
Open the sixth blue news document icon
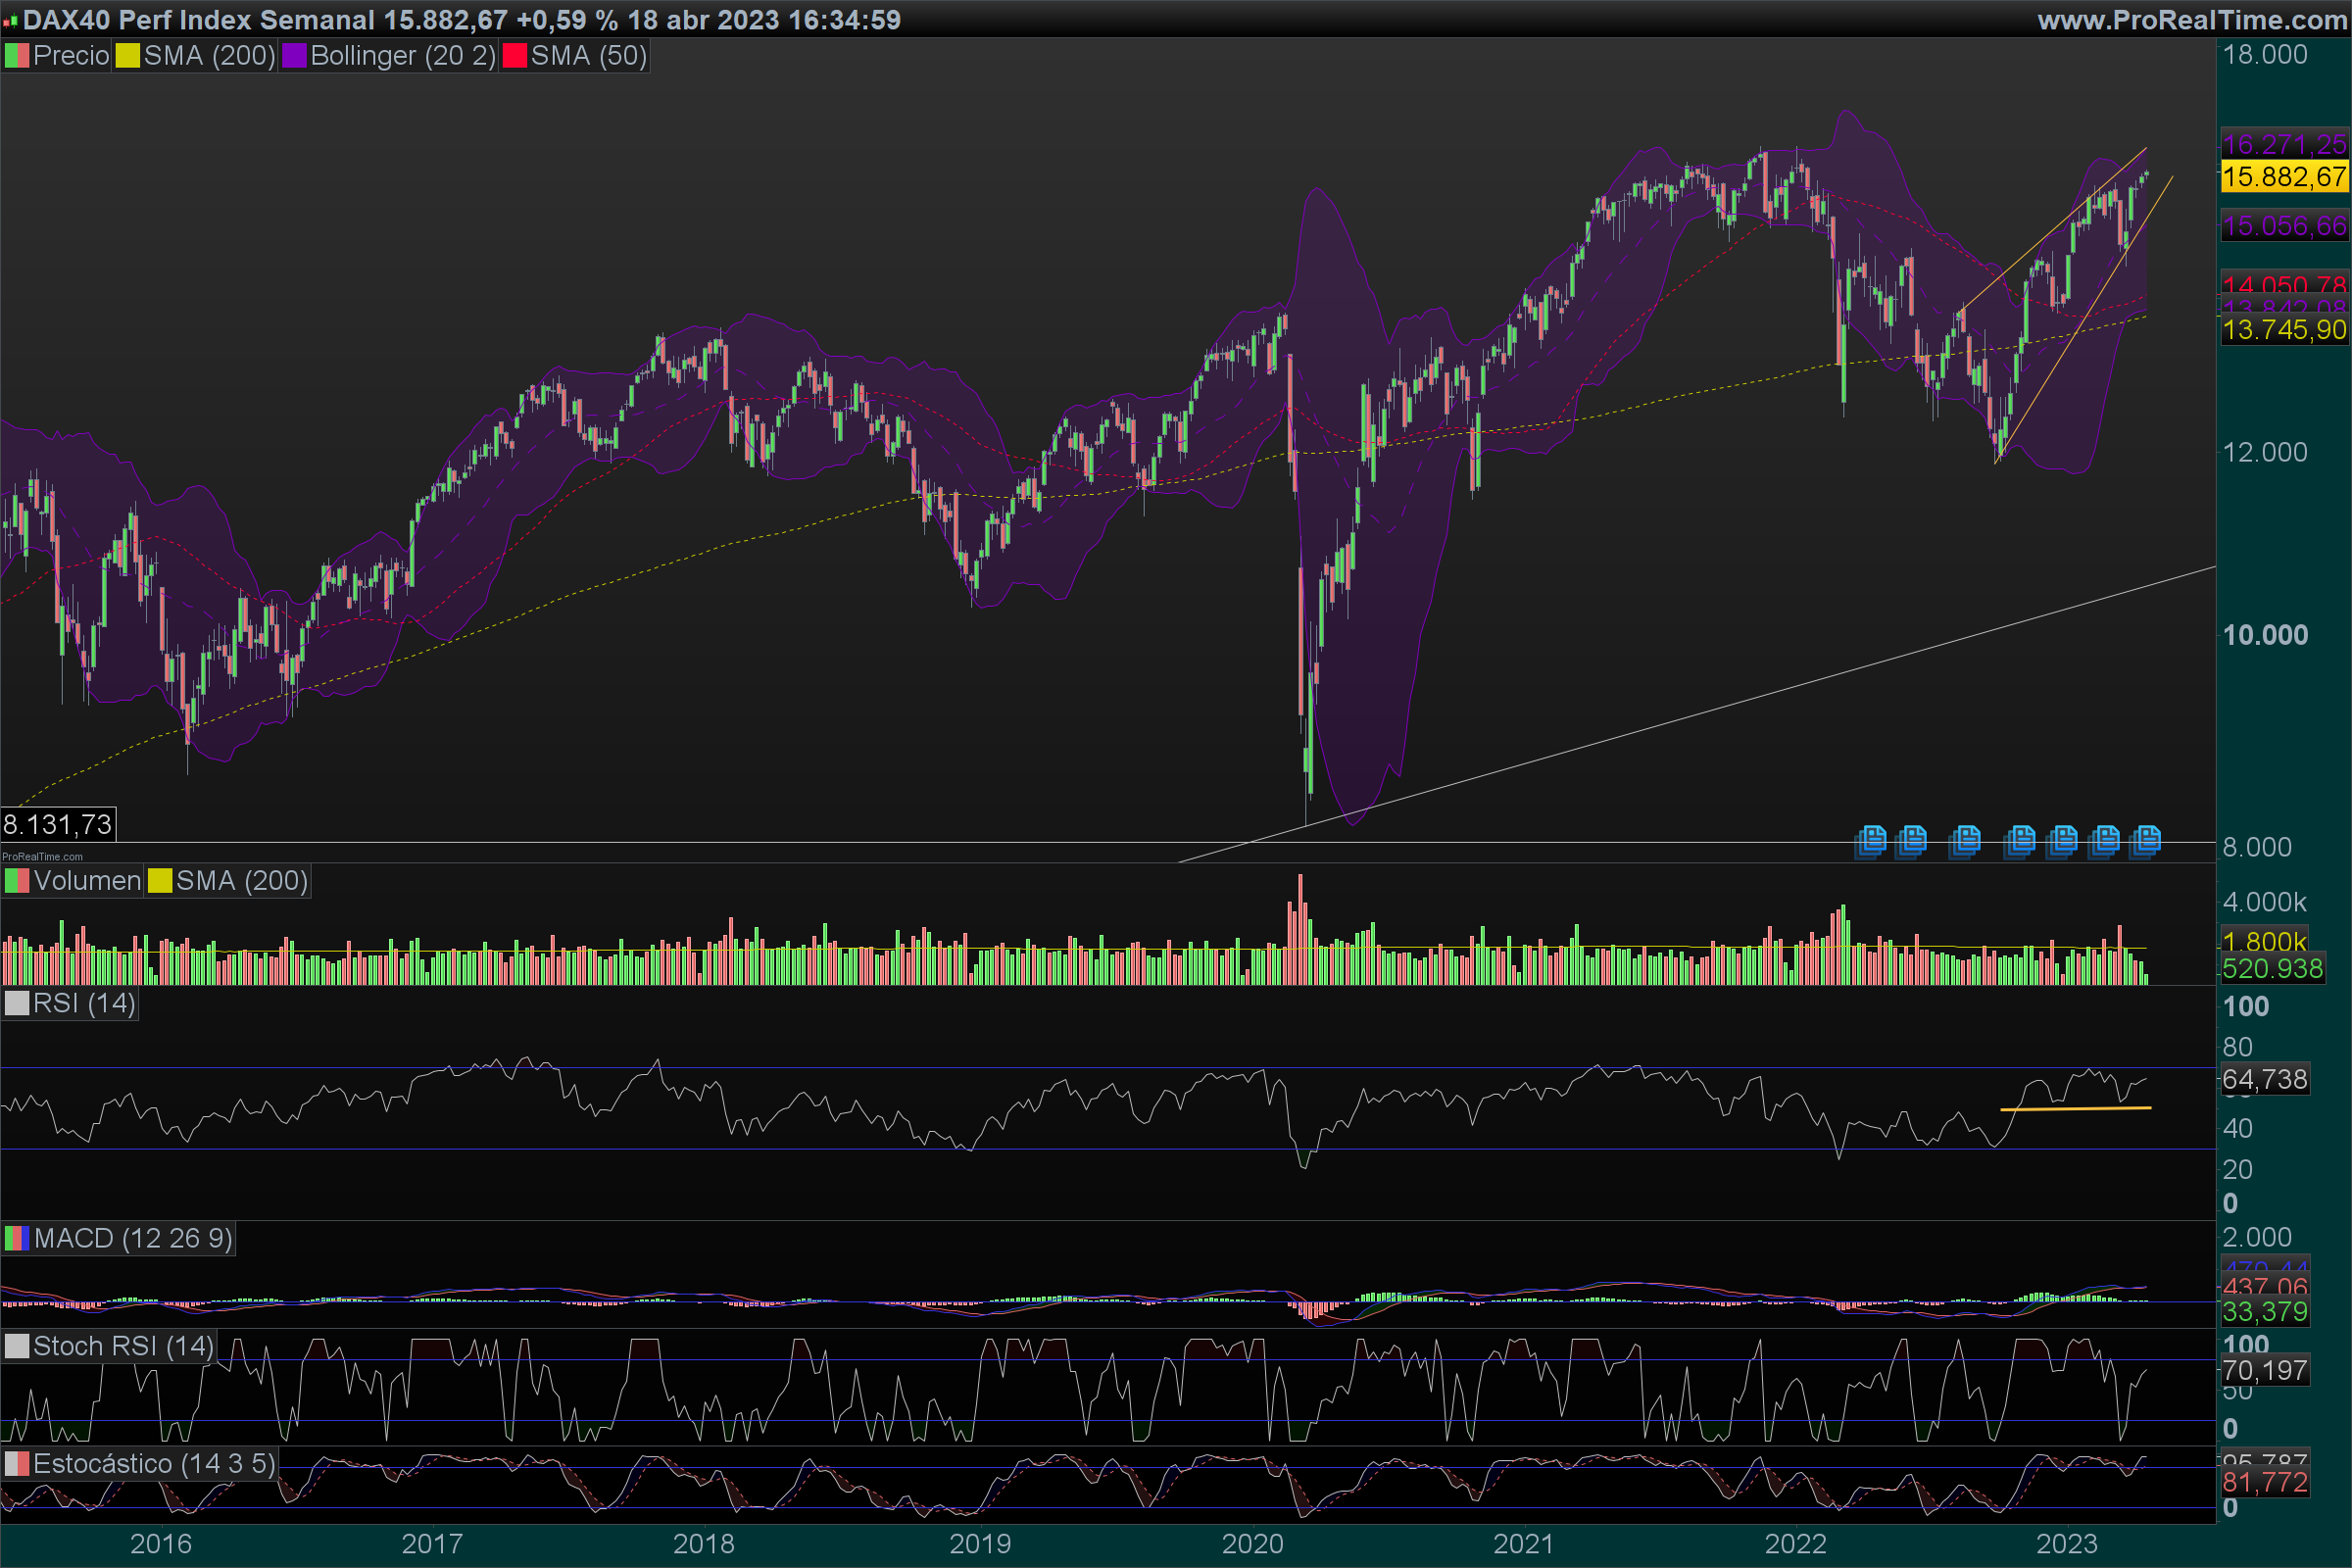[2105, 840]
